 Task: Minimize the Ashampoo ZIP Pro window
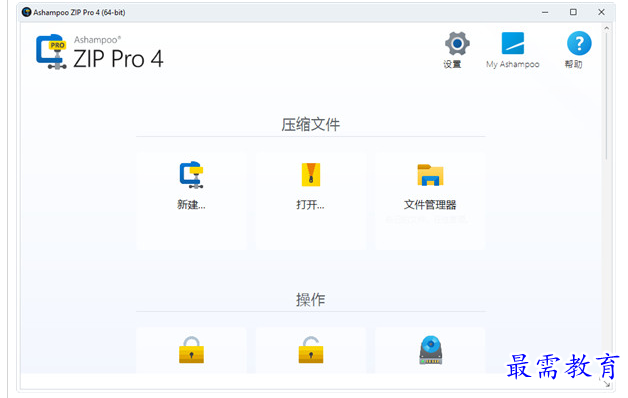(545, 12)
